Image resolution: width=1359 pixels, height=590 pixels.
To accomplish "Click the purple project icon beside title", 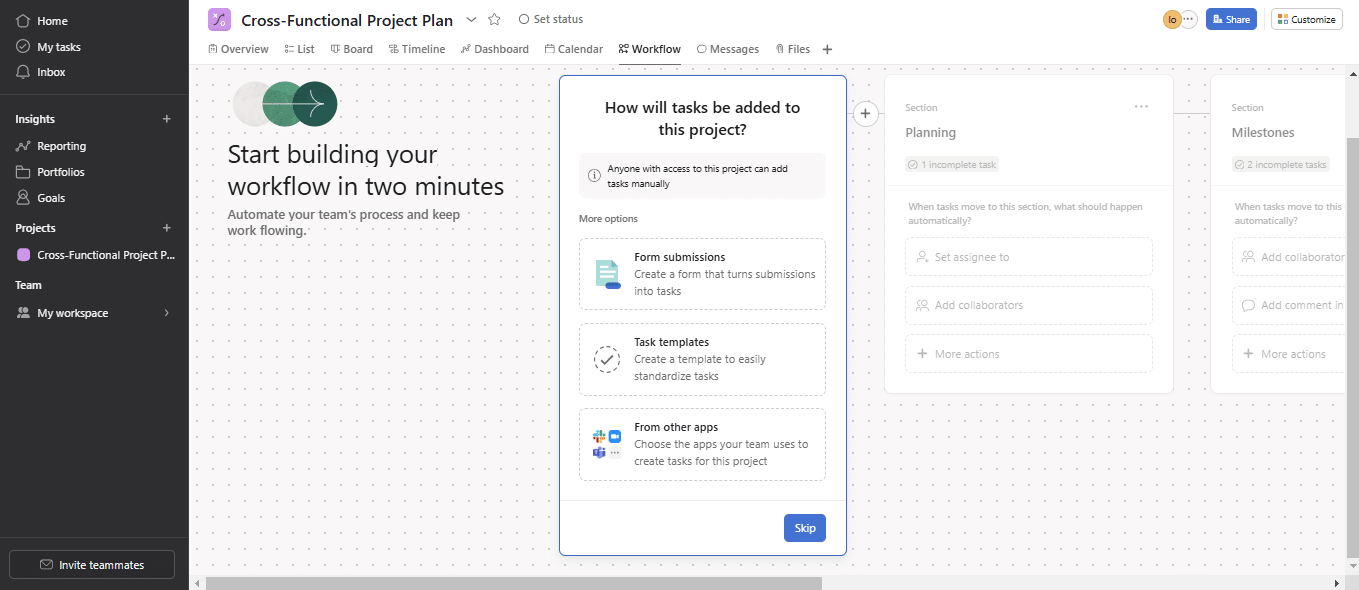I will (219, 19).
